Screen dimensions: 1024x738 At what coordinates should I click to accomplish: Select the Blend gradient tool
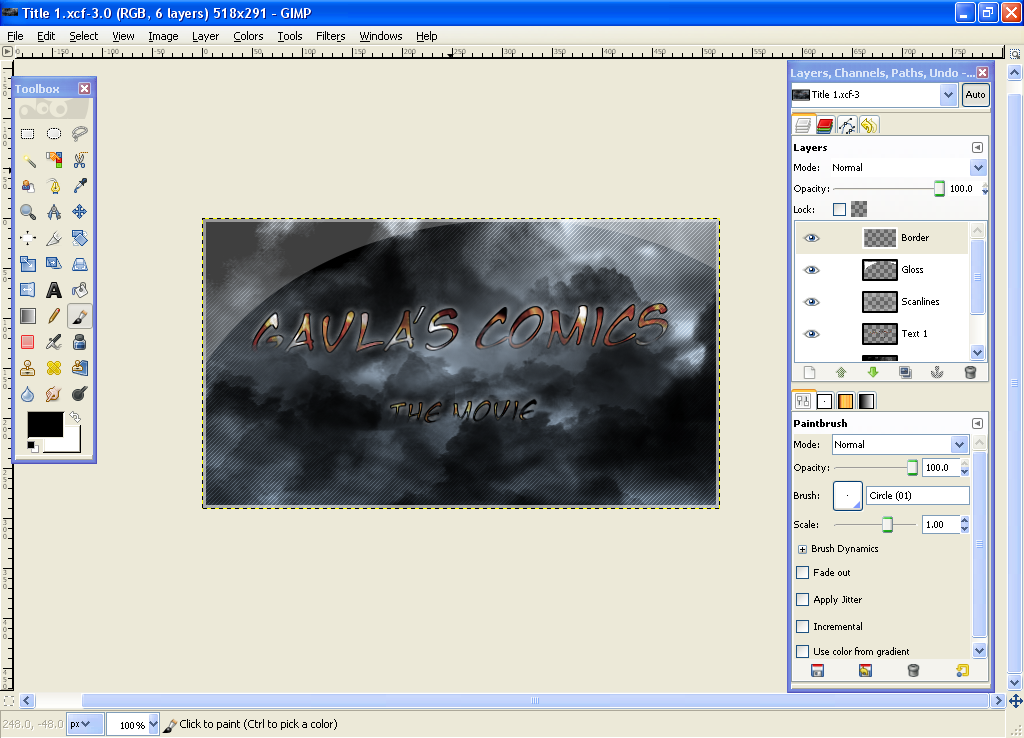point(28,315)
